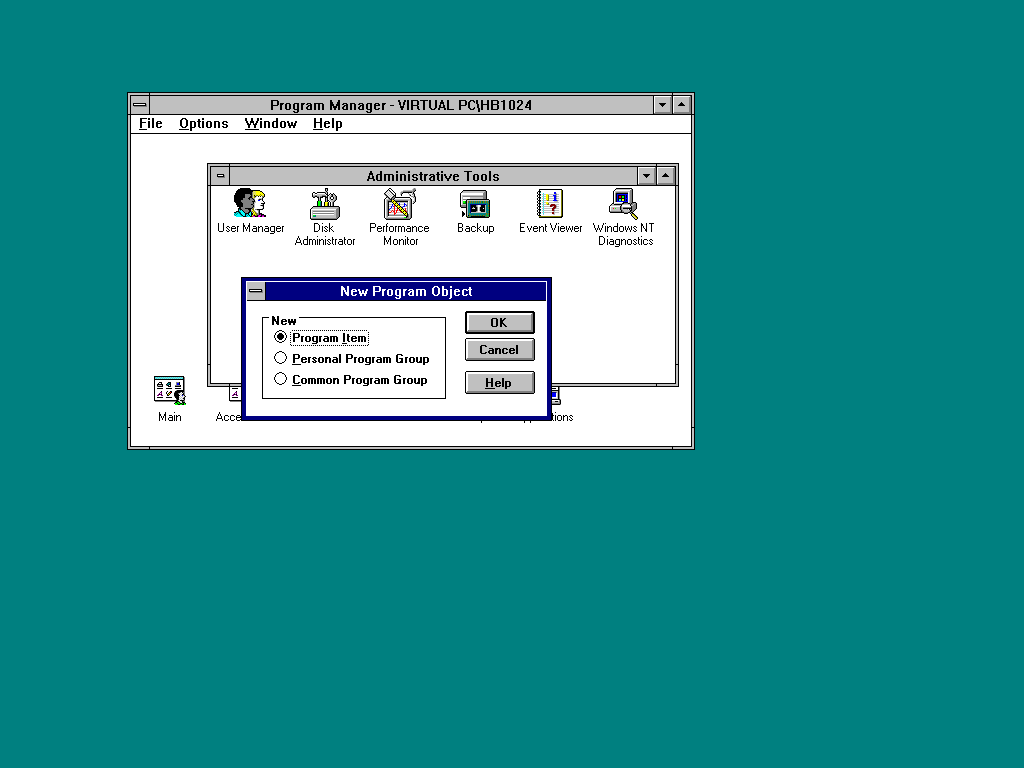The height and width of the screenshot is (768, 1024).
Task: Open the Administrative Tools control menu box
Action: point(220,176)
